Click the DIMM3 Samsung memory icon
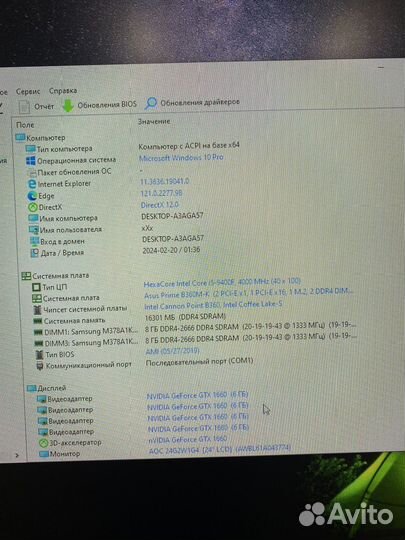Image resolution: width=405 pixels, height=540 pixels. (x=39, y=344)
